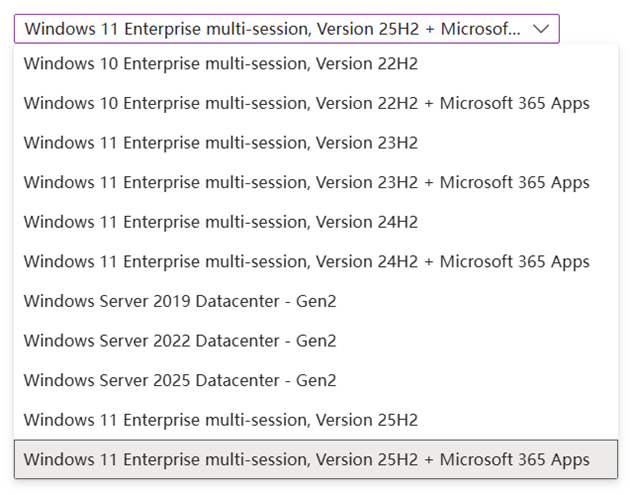Viewport: 630px width, 495px height.
Task: Click highlighted Windows 11 25H2 + Microsoft 365 option
Action: click(x=306, y=460)
